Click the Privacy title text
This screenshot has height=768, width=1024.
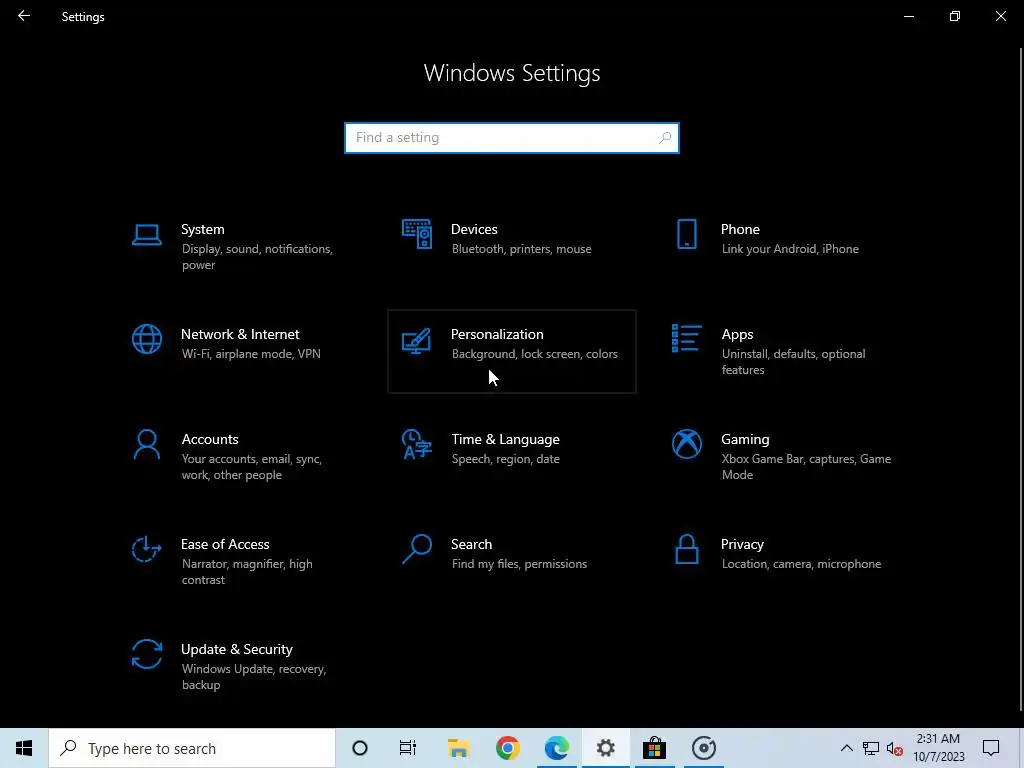(x=742, y=545)
